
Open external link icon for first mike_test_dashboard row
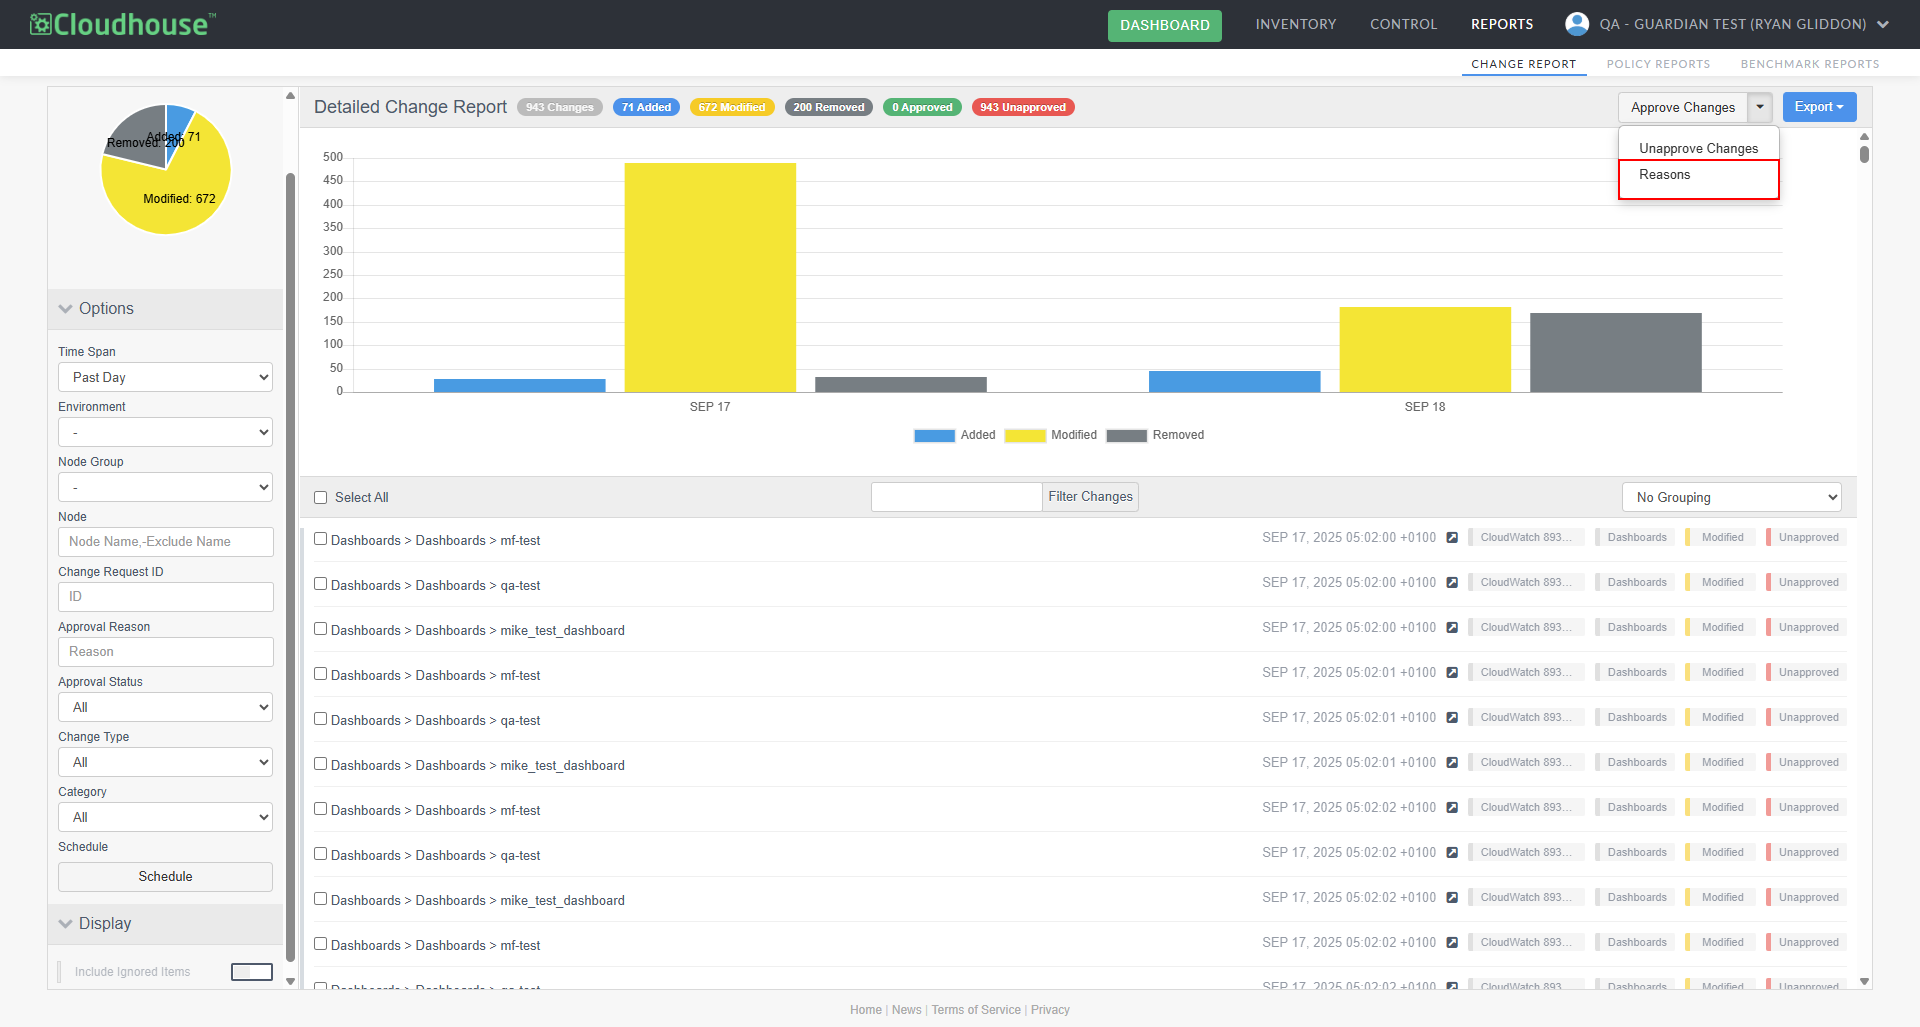point(1452,628)
